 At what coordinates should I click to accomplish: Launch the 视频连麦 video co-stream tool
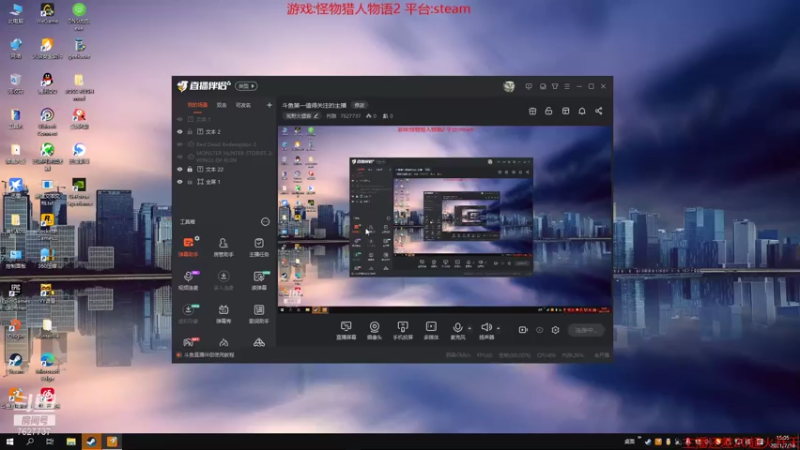tap(188, 280)
